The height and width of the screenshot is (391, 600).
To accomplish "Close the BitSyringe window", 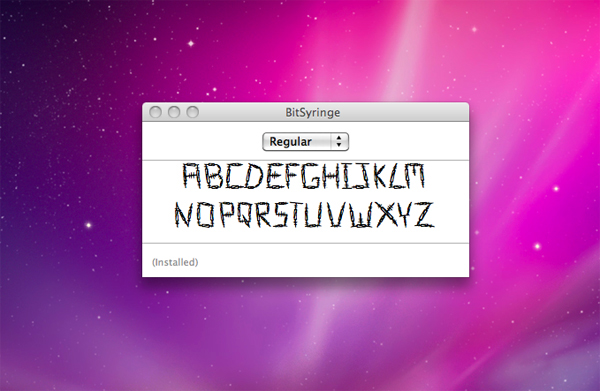I will click(x=155, y=112).
